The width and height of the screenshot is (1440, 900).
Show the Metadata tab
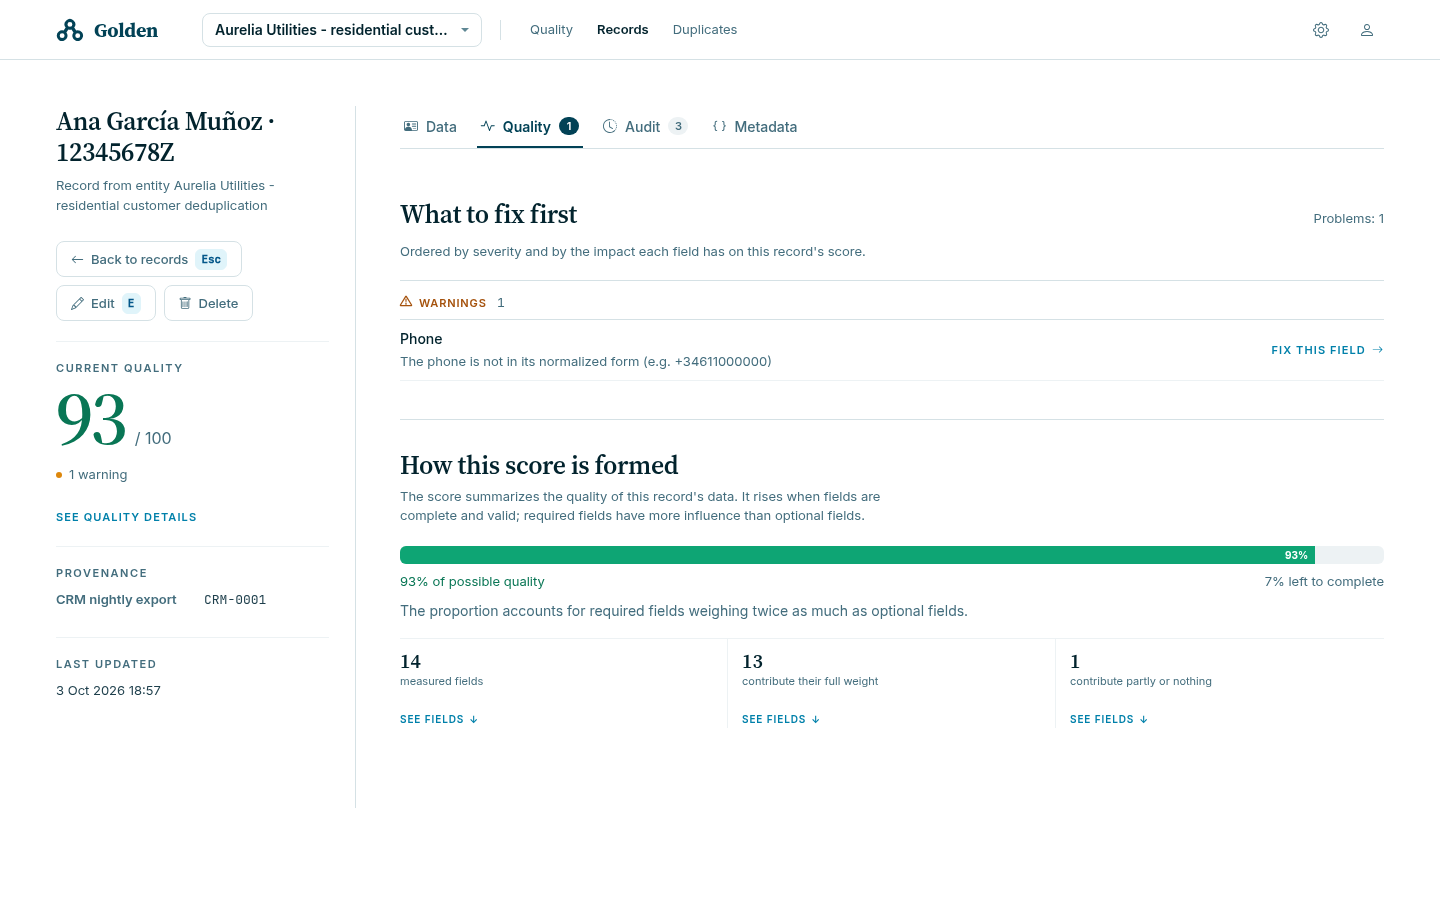tap(755, 127)
